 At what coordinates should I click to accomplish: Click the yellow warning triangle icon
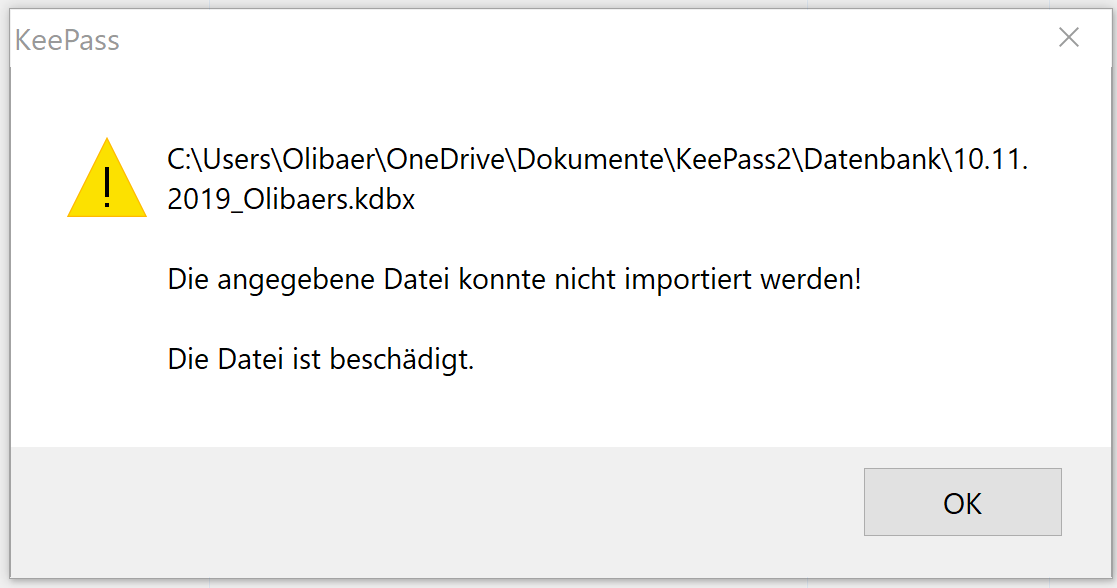pyautogui.click(x=107, y=178)
